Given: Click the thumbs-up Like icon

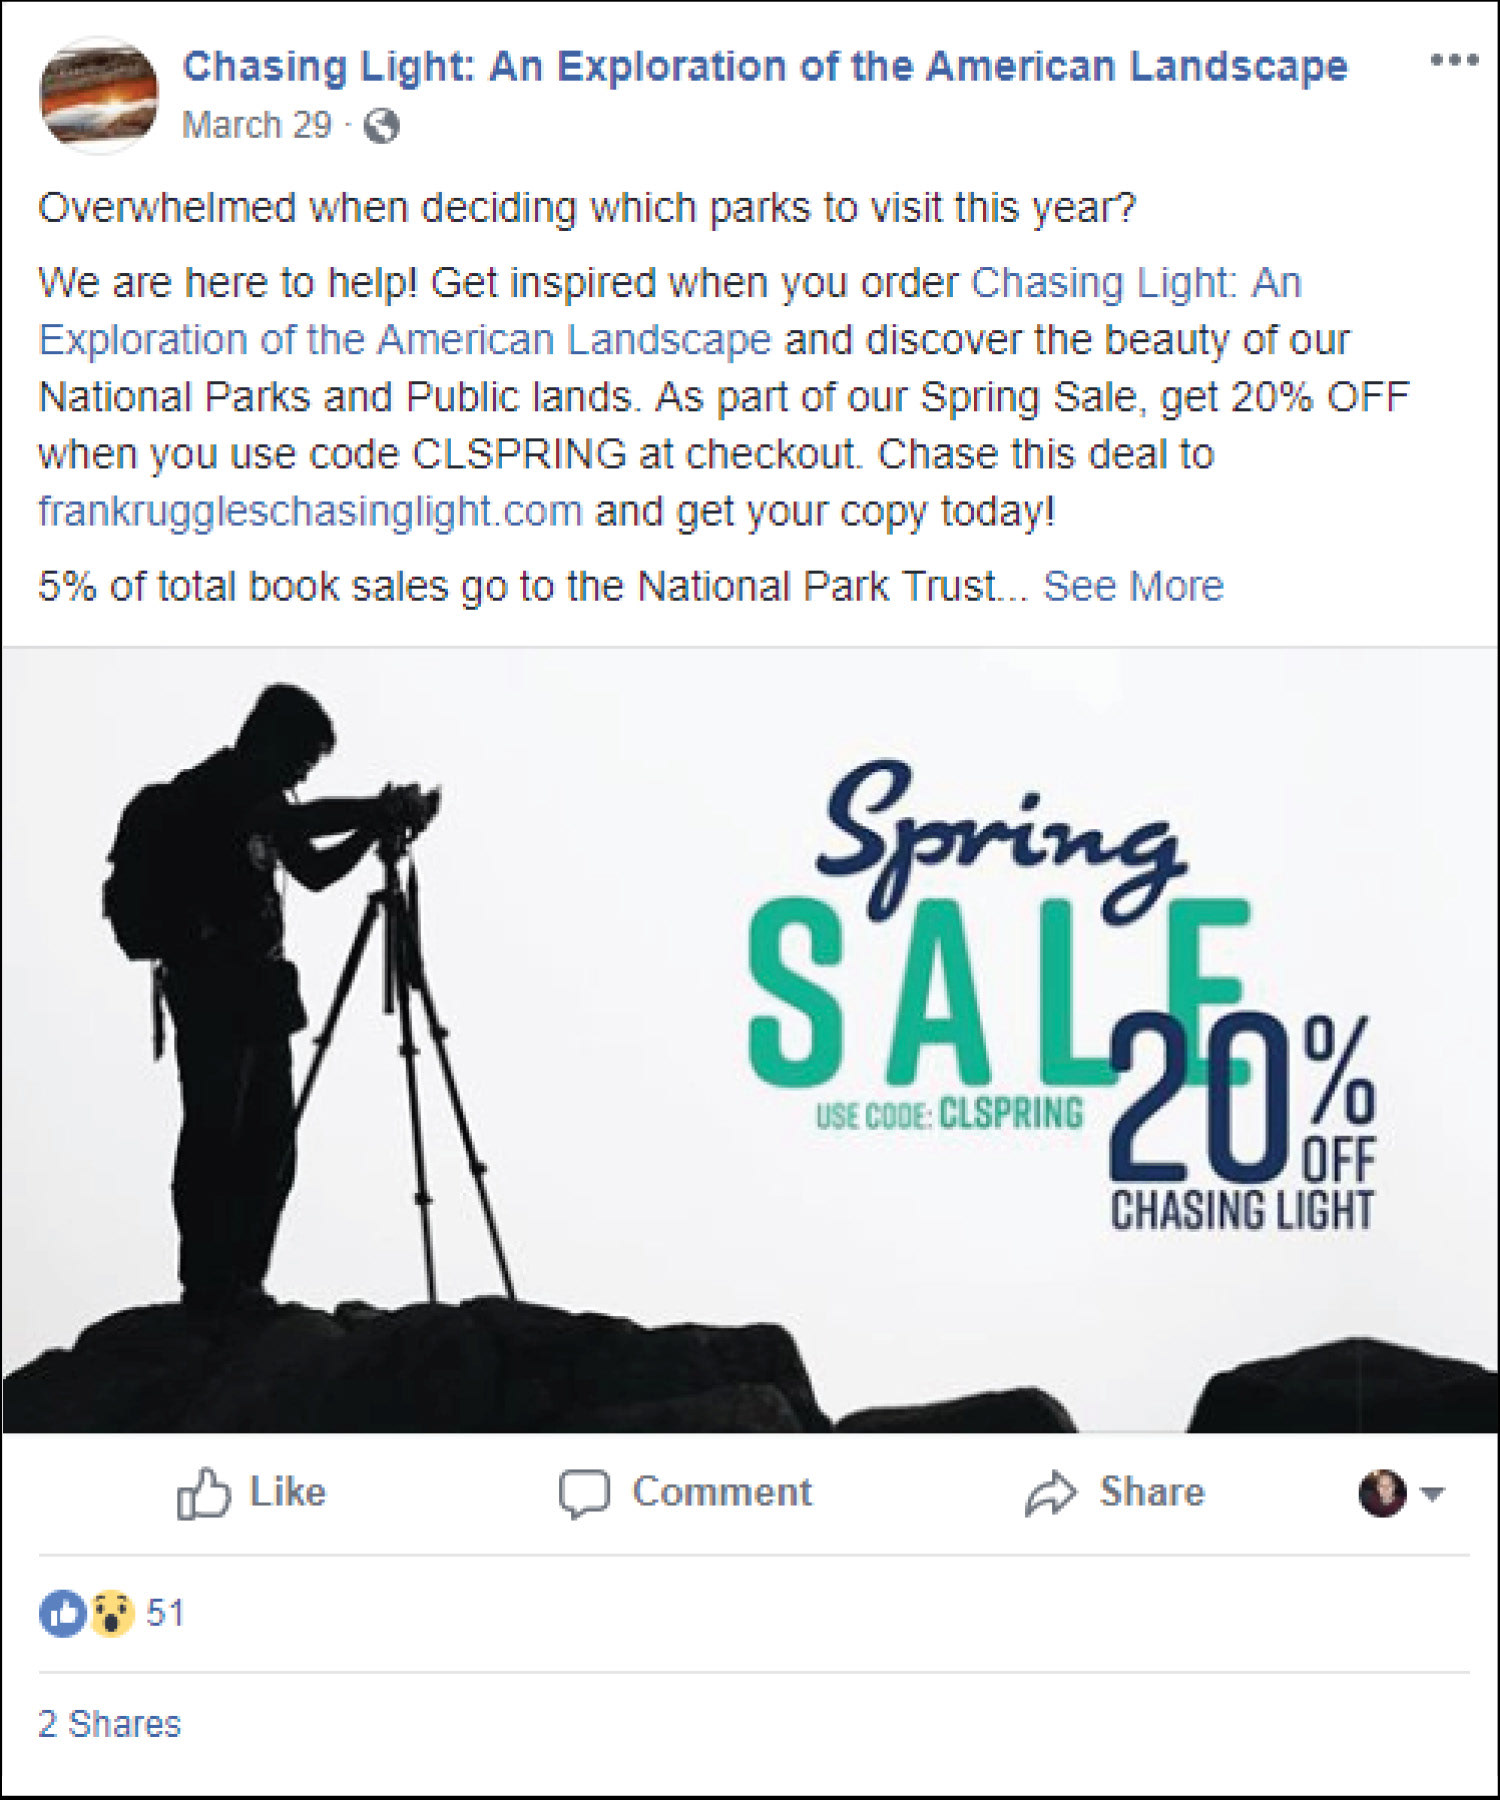Looking at the screenshot, I should pos(203,1493).
